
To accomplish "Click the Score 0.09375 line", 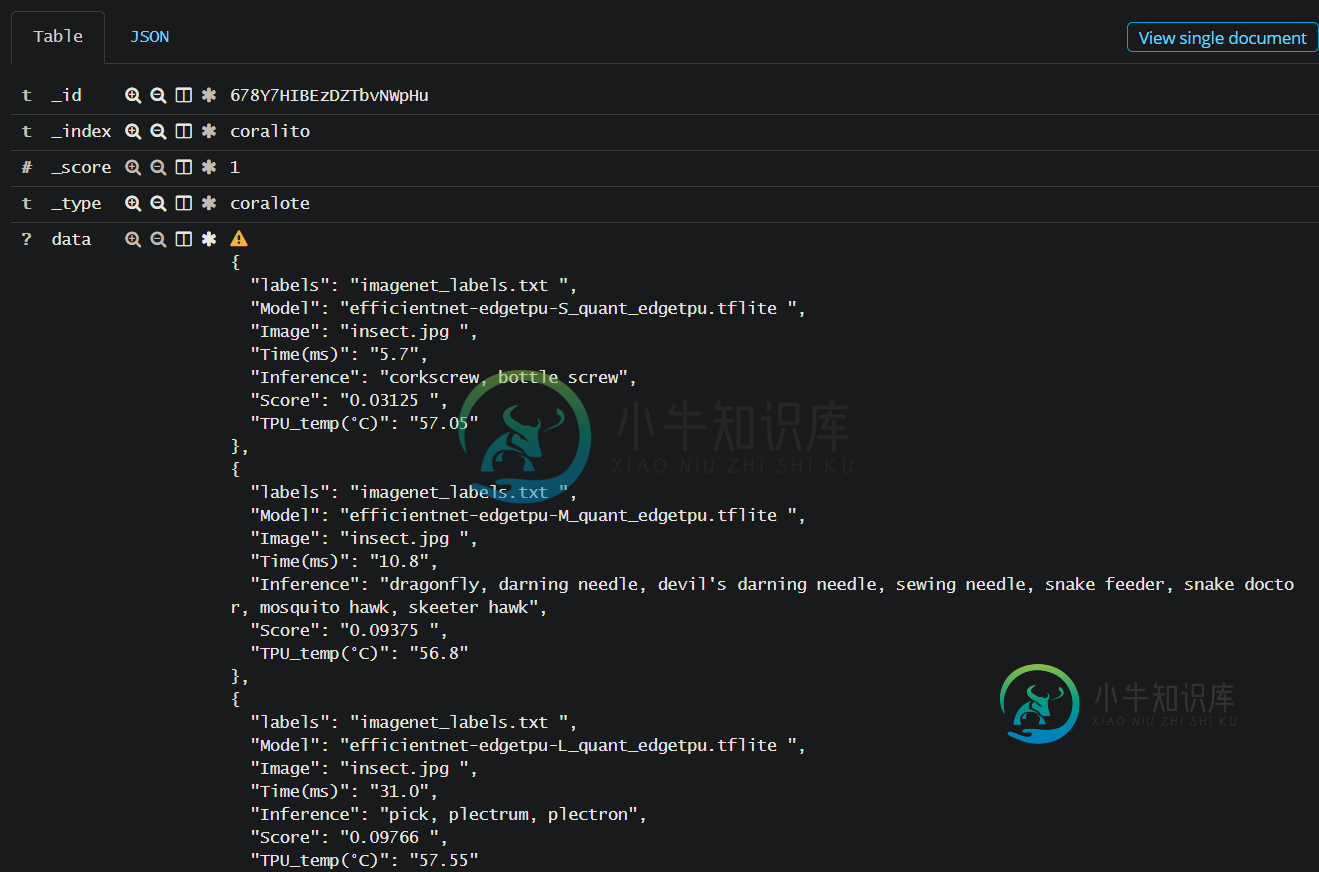I will pyautogui.click(x=349, y=630).
